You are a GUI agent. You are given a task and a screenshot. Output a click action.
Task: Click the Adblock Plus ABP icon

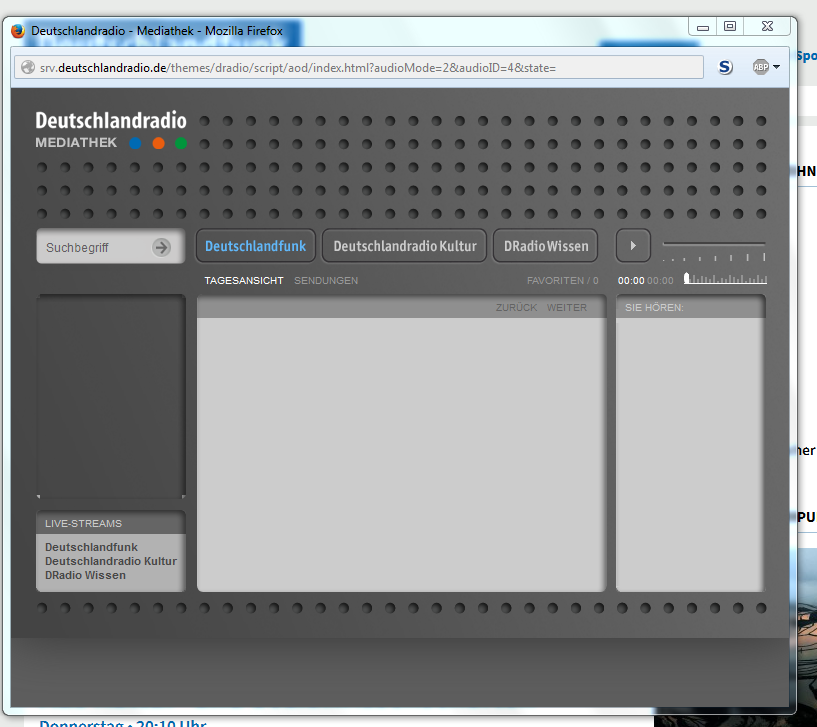coord(760,67)
